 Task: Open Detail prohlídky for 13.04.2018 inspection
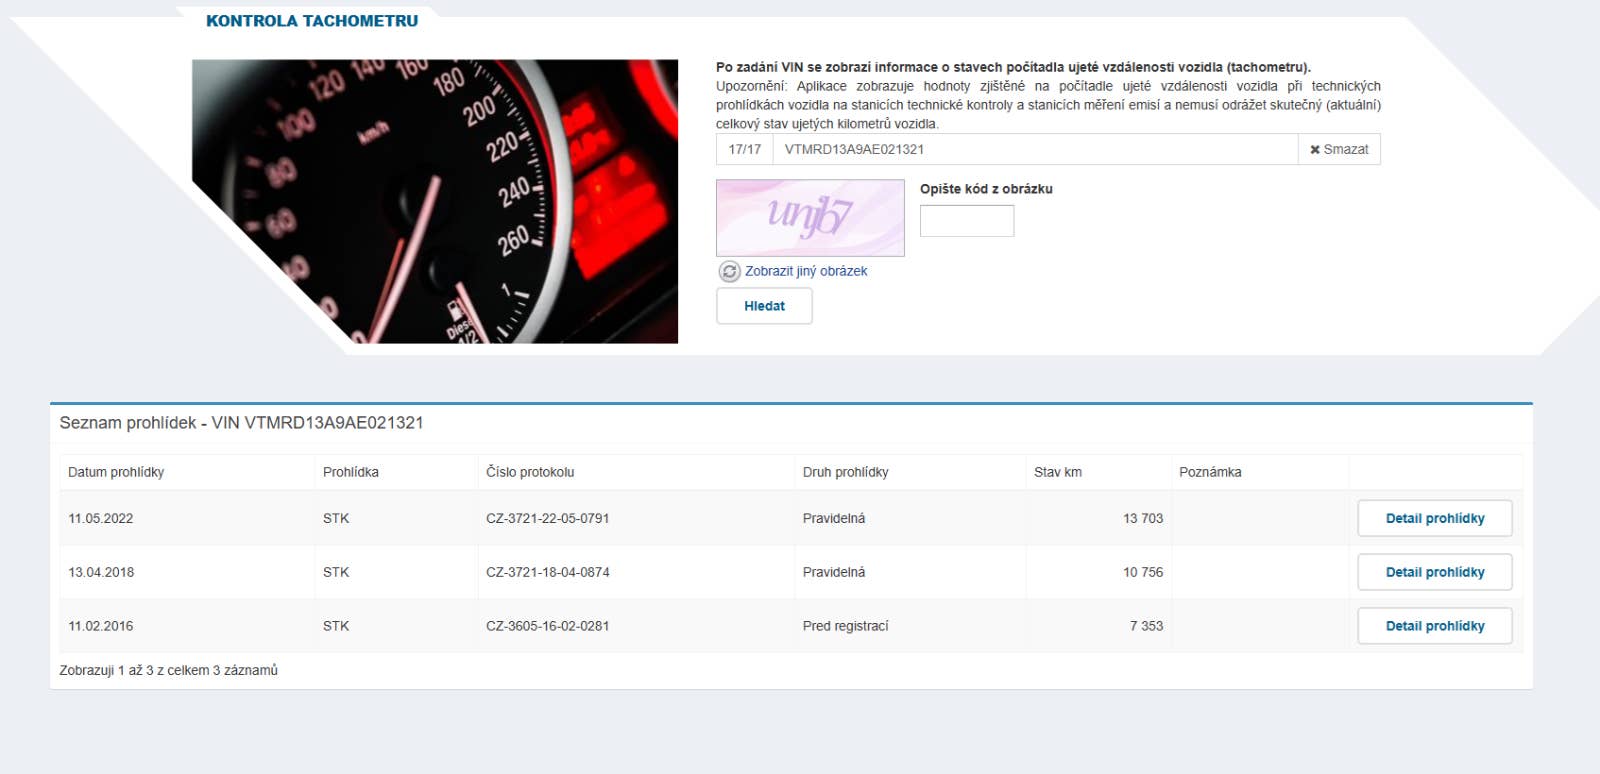(1434, 572)
